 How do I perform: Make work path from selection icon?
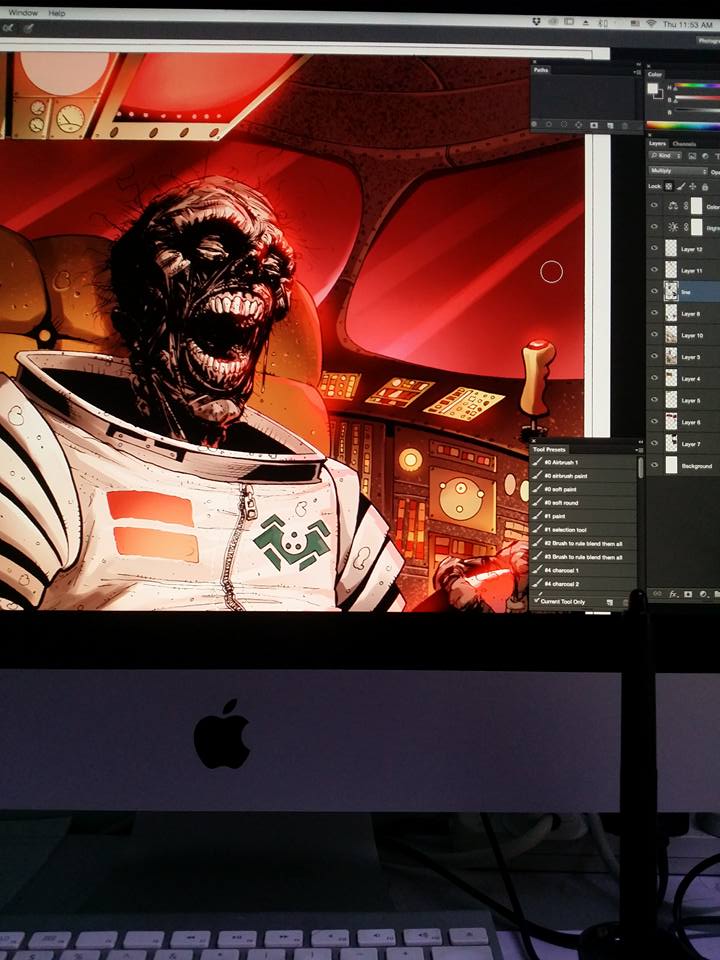(579, 125)
